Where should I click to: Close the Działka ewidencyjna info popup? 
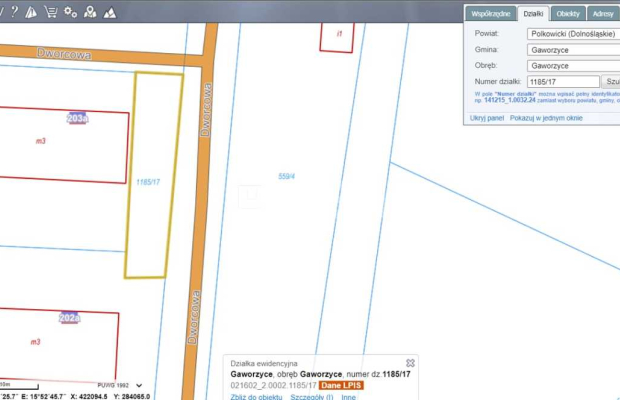410,363
